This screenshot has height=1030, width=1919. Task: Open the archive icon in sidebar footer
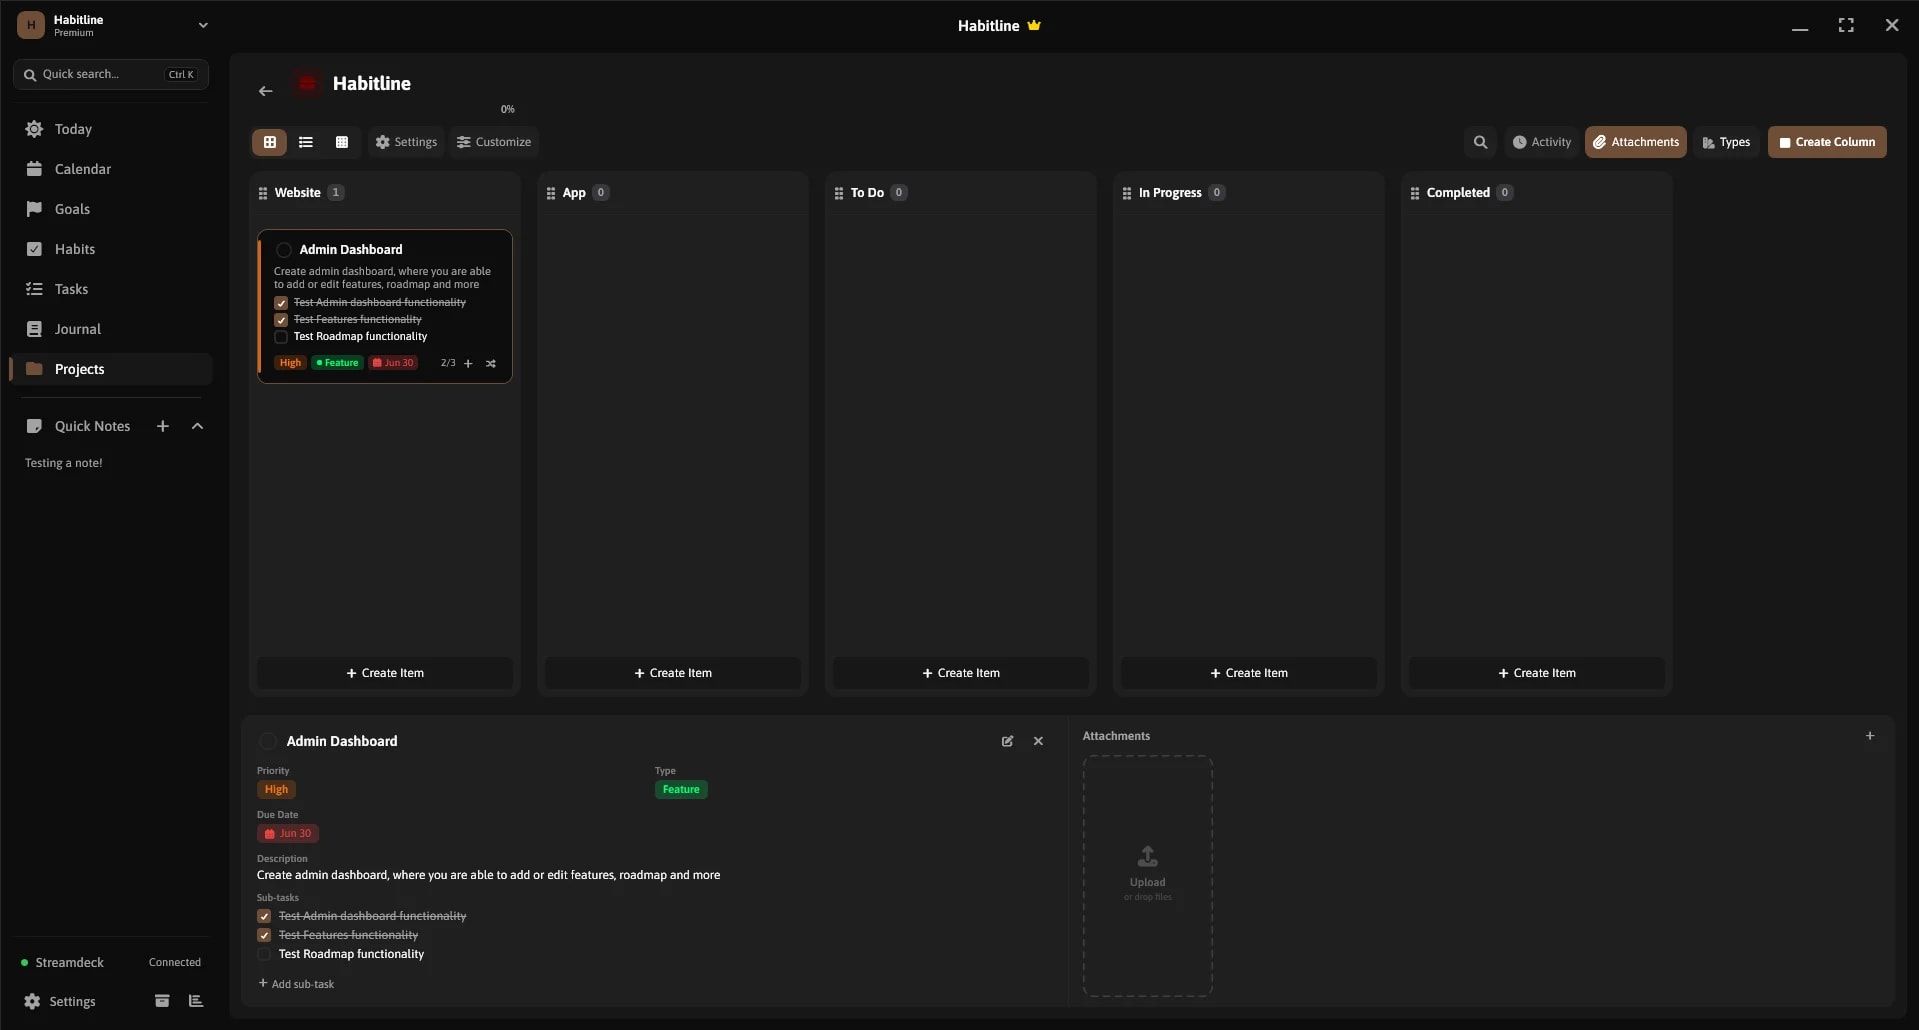(x=162, y=1001)
